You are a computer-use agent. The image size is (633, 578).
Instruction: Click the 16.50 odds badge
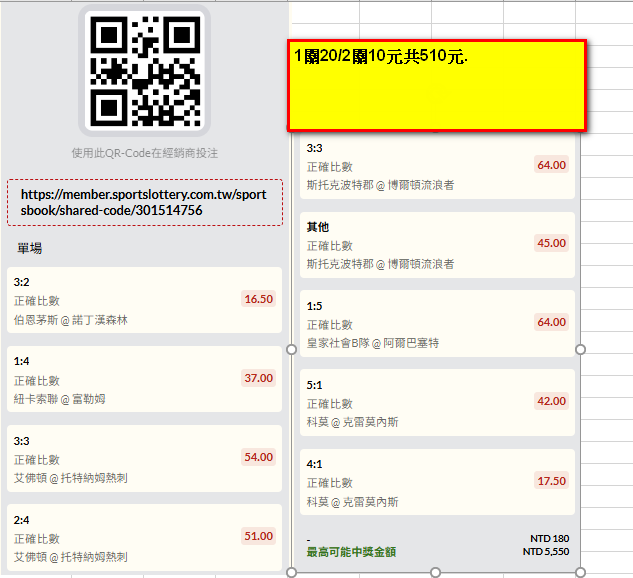click(x=259, y=299)
